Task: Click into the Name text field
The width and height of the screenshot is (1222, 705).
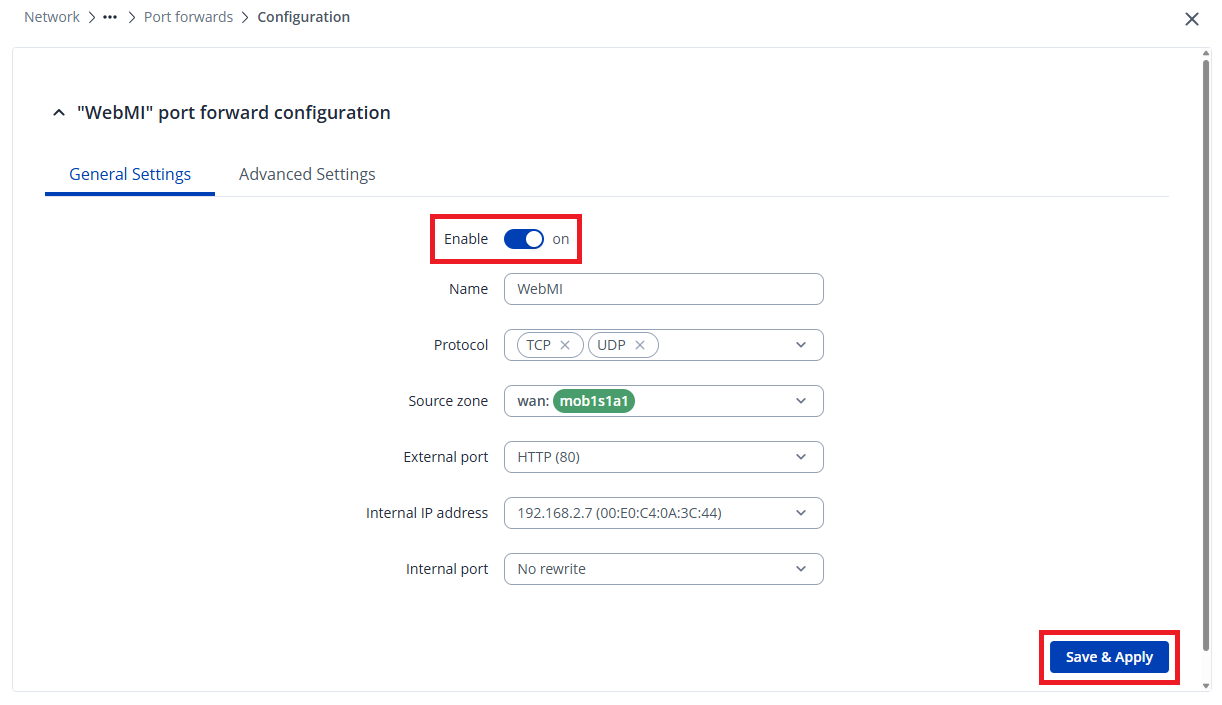Action: pos(663,289)
